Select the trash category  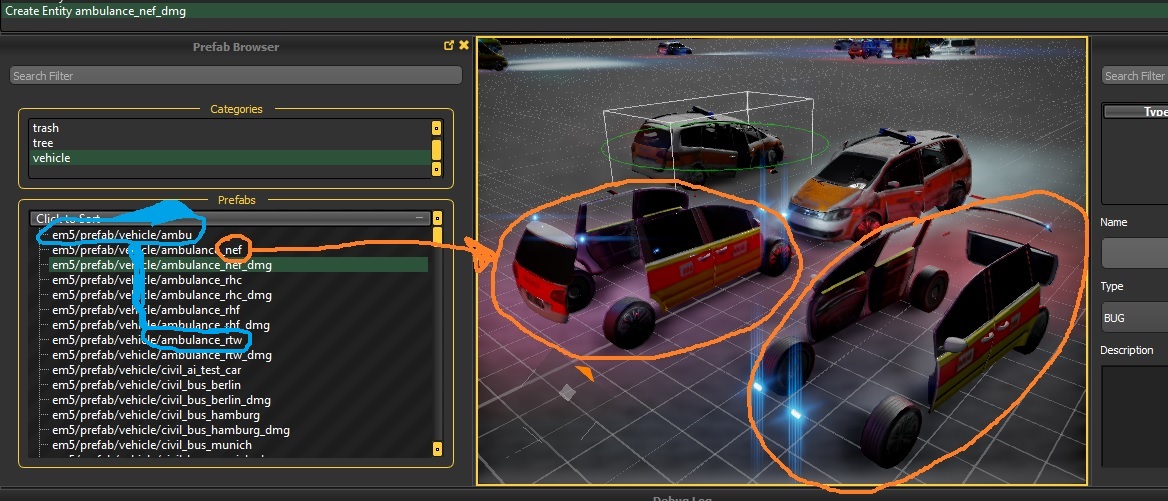pyautogui.click(x=230, y=128)
